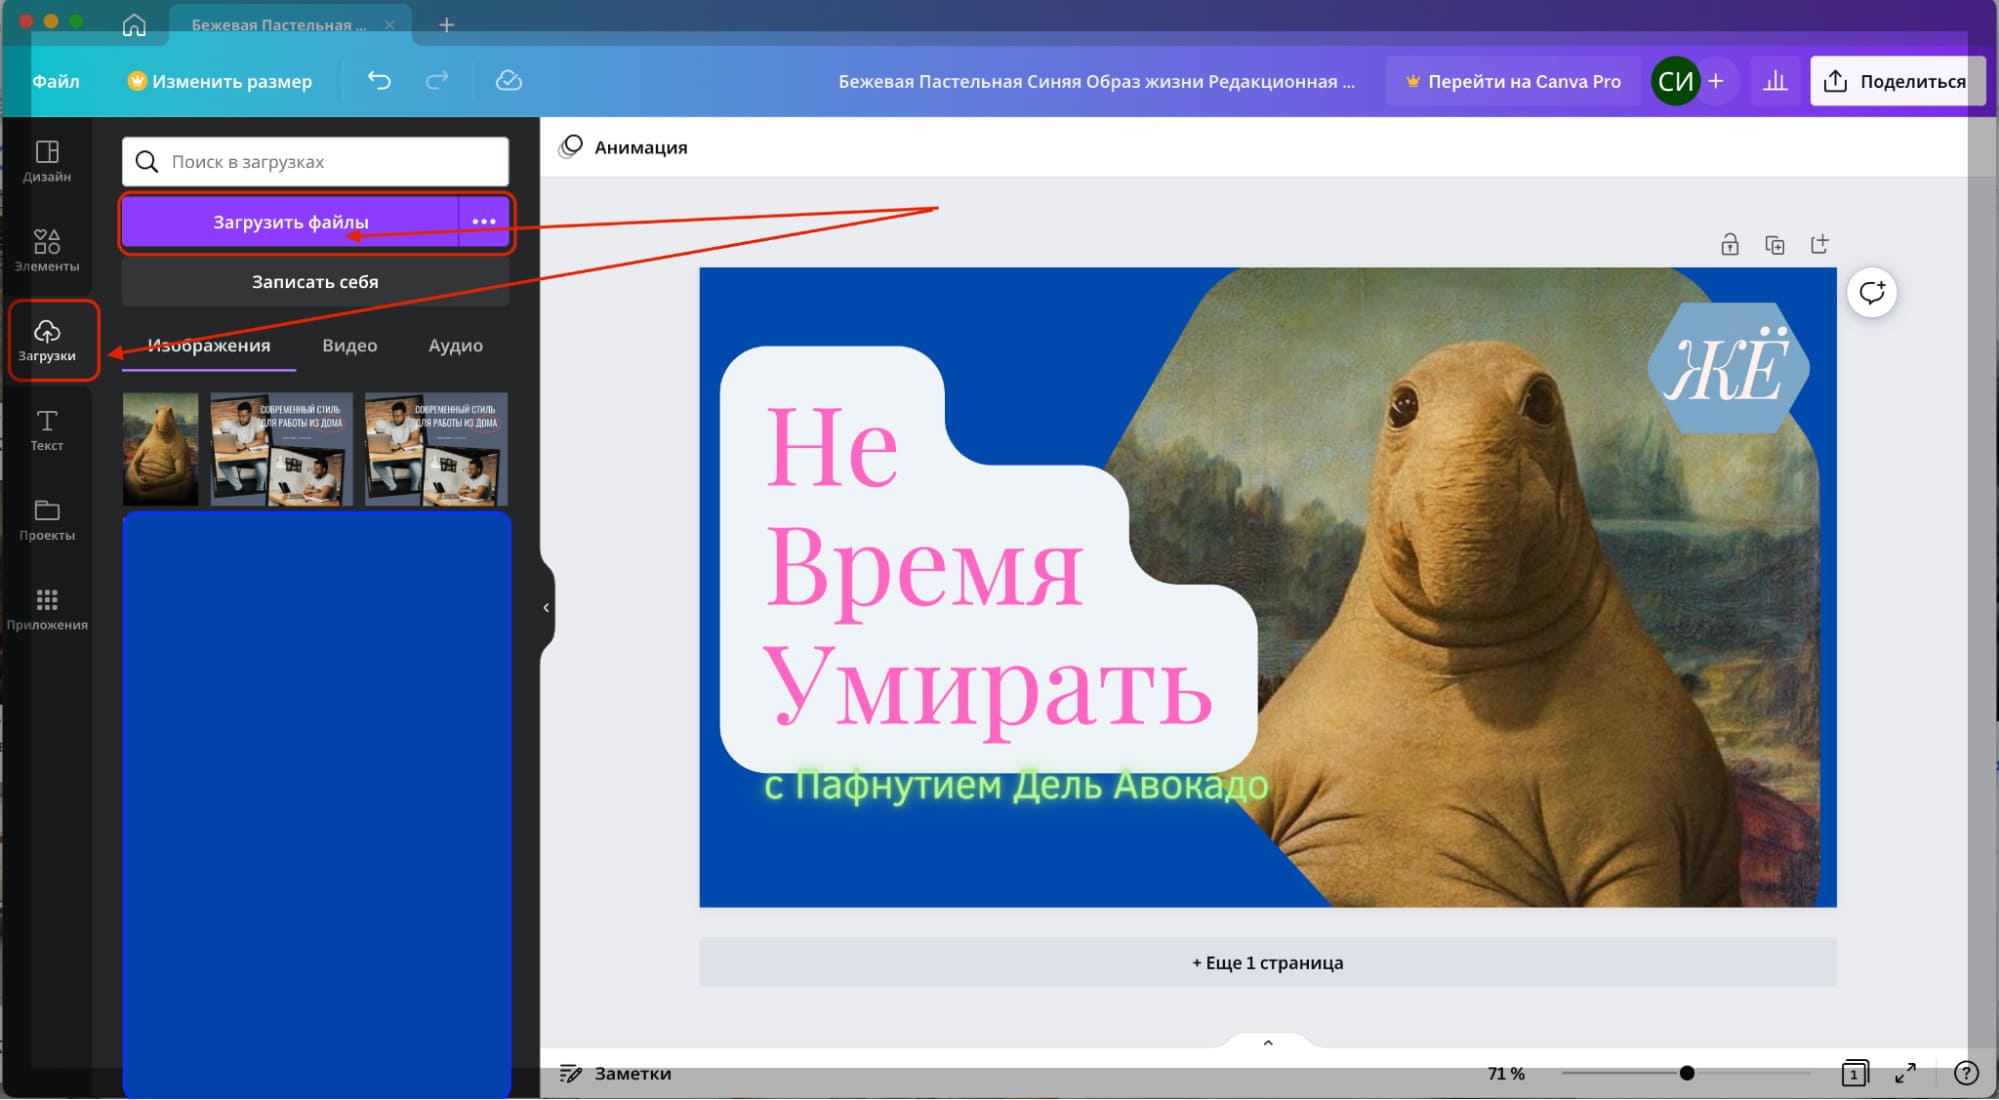
Task: Click the СИ account avatar
Action: coord(1675,81)
